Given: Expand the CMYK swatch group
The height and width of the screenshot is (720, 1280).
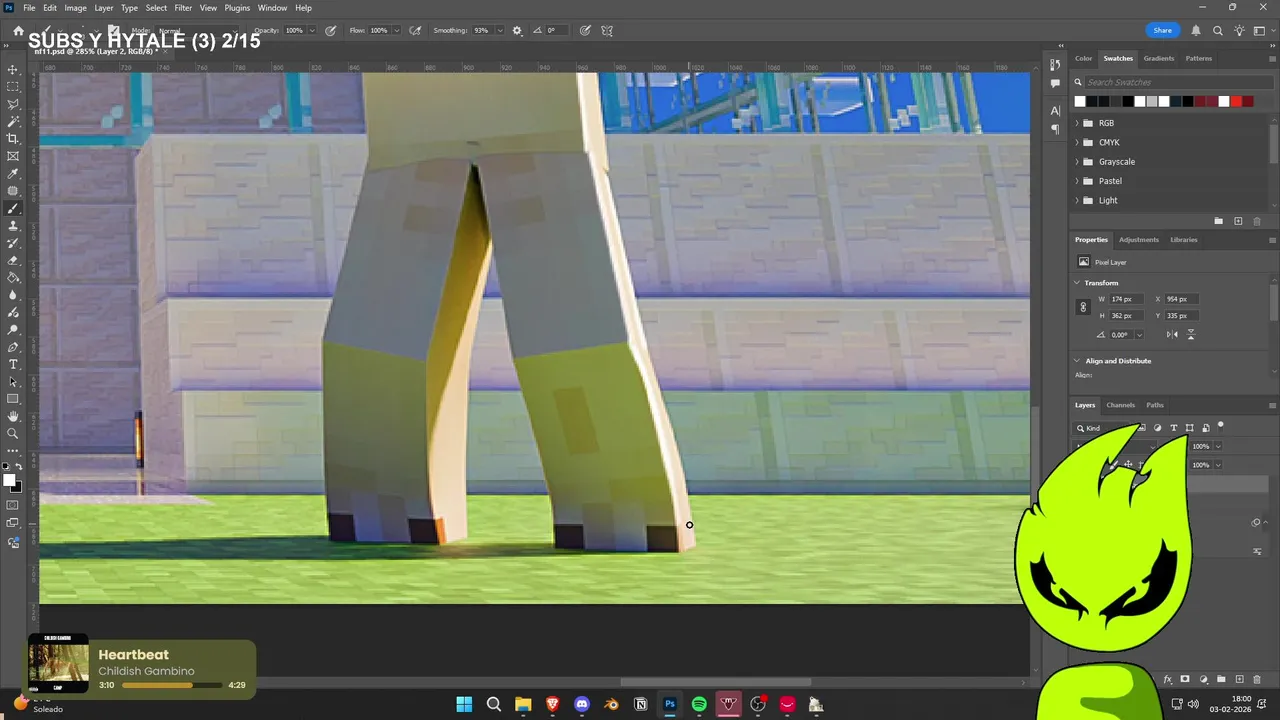Looking at the screenshot, I should point(1077,143).
